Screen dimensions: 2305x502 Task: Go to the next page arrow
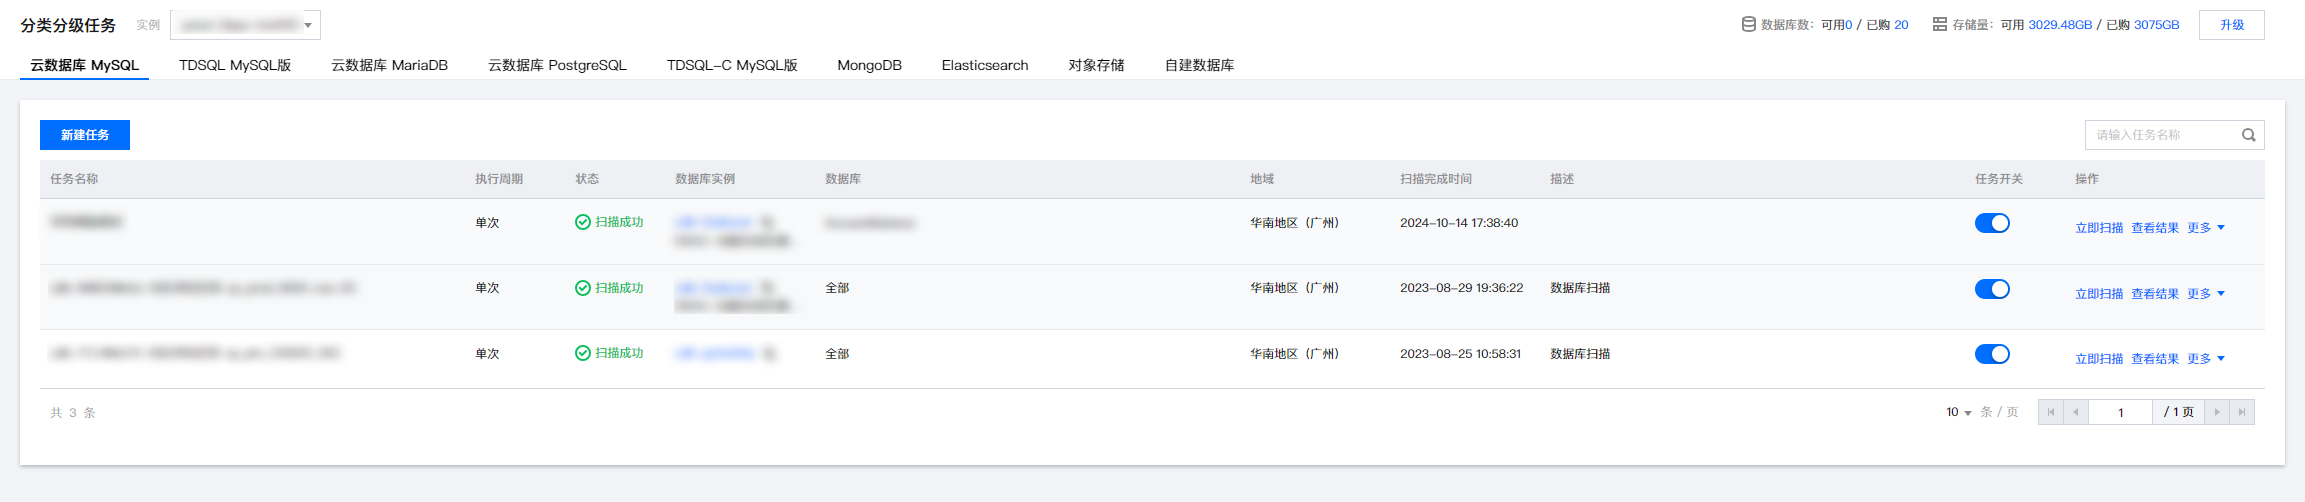pos(2217,412)
